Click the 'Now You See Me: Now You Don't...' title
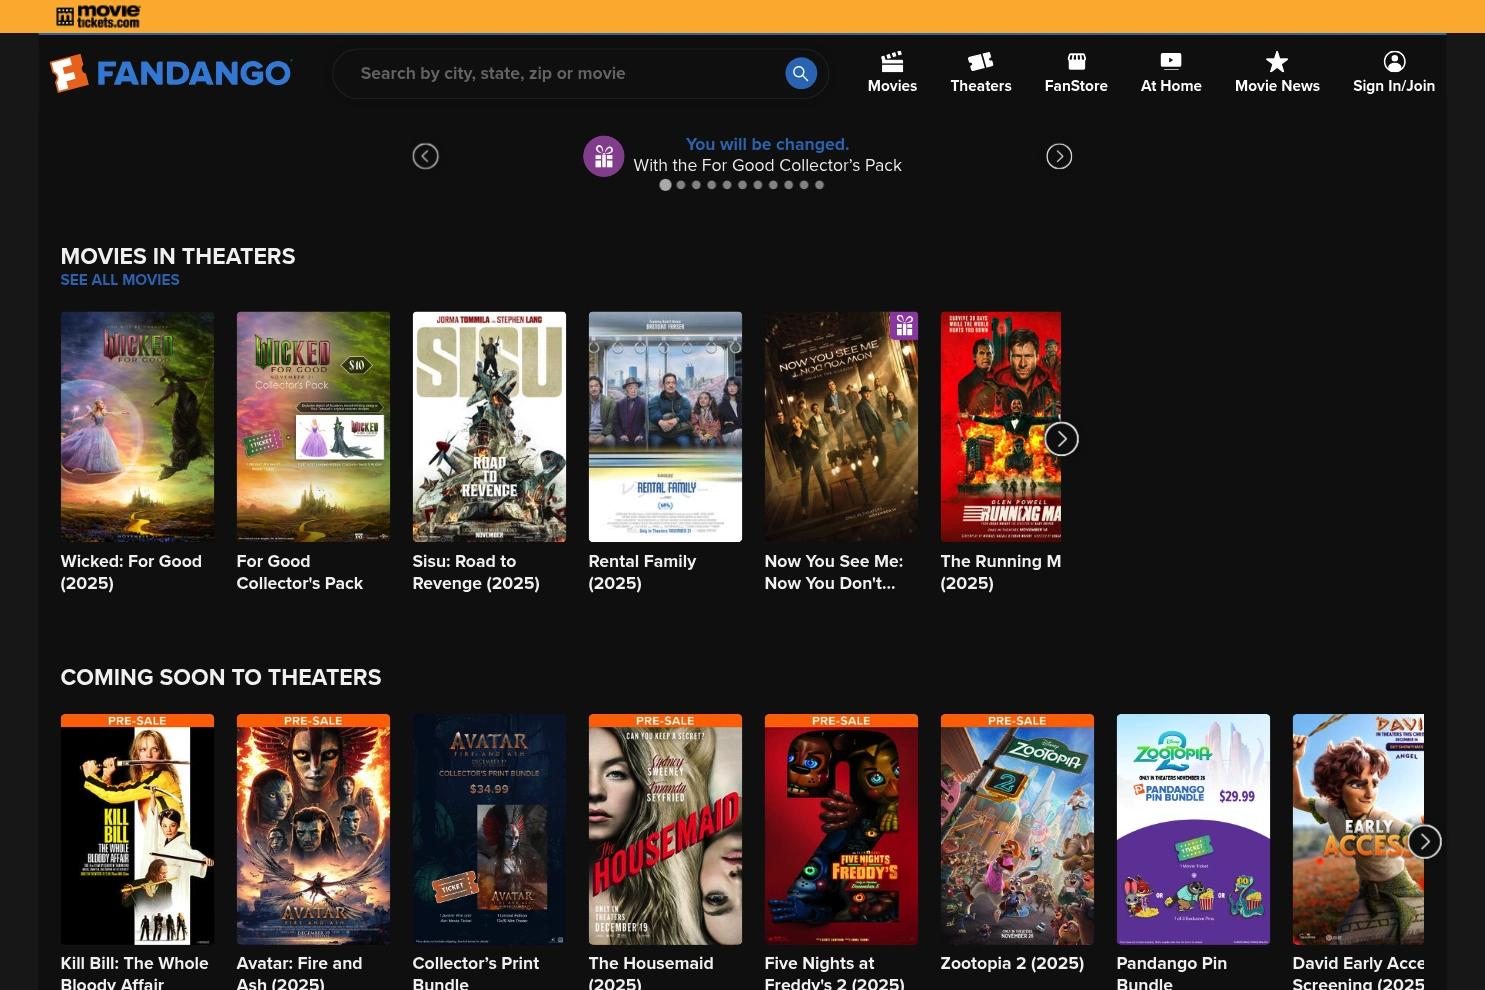The width and height of the screenshot is (1485, 990). click(834, 572)
